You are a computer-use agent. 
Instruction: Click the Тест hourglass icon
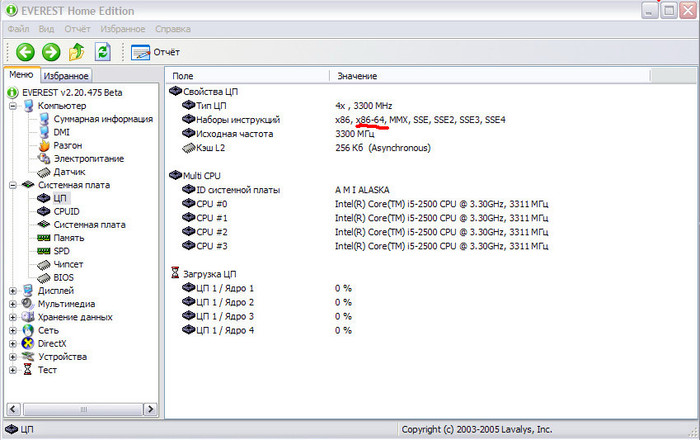[28, 369]
